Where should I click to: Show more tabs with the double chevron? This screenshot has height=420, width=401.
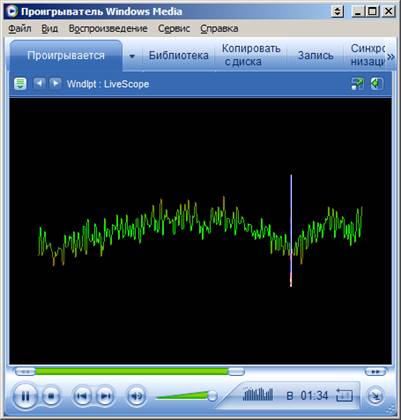point(391,56)
